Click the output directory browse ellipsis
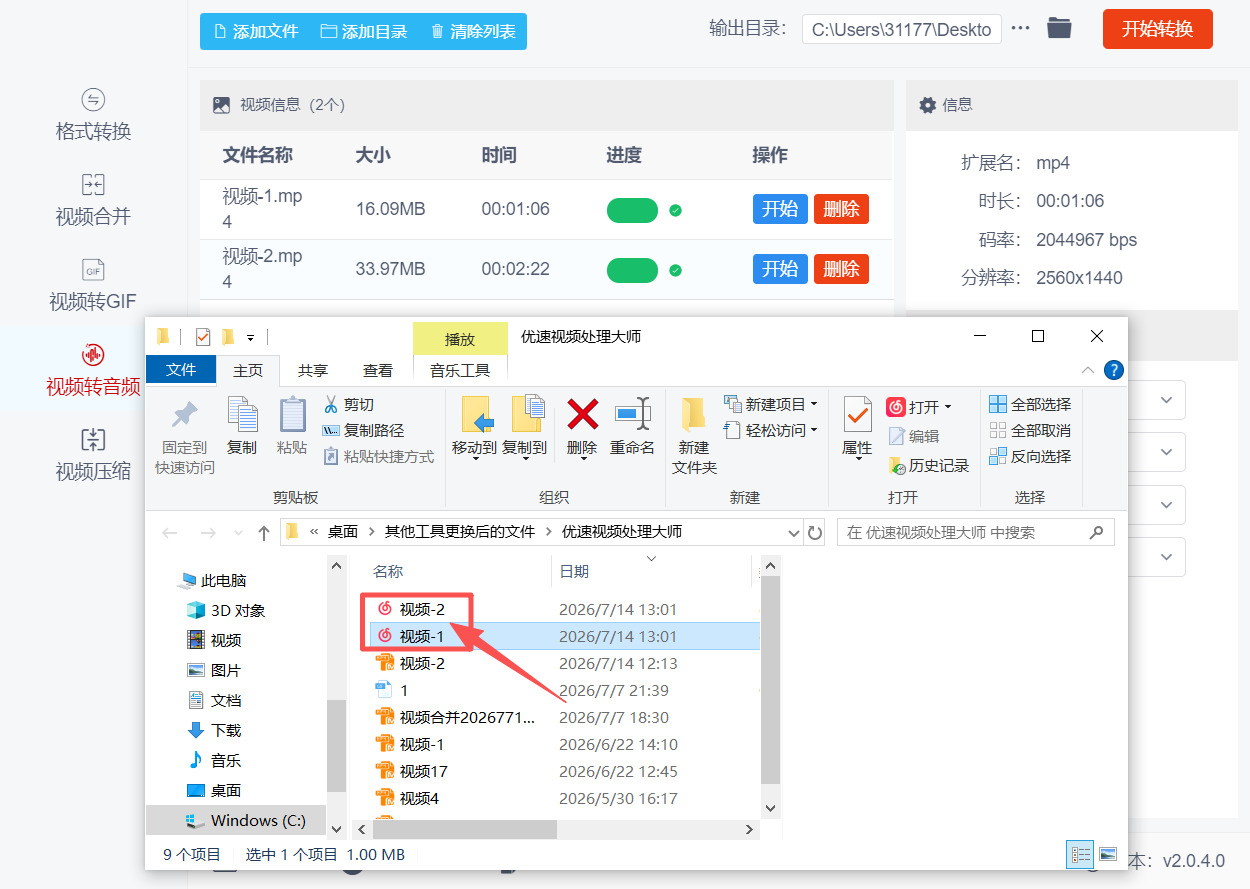Image resolution: width=1250 pixels, height=889 pixels. click(x=1020, y=29)
